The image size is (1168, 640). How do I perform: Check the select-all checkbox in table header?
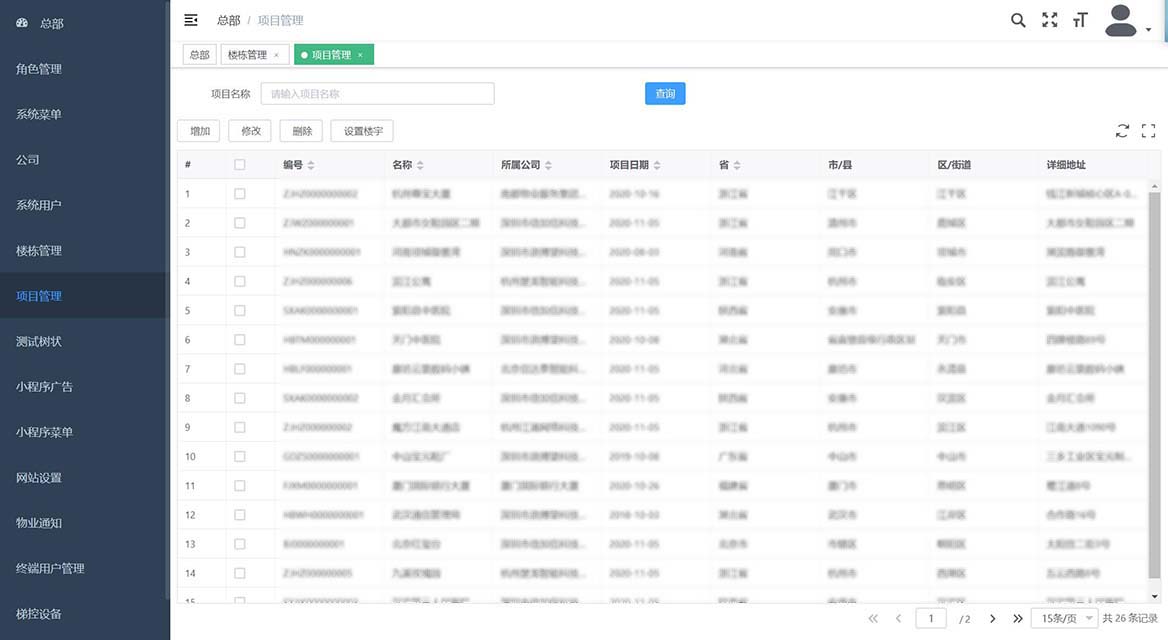coord(239,165)
